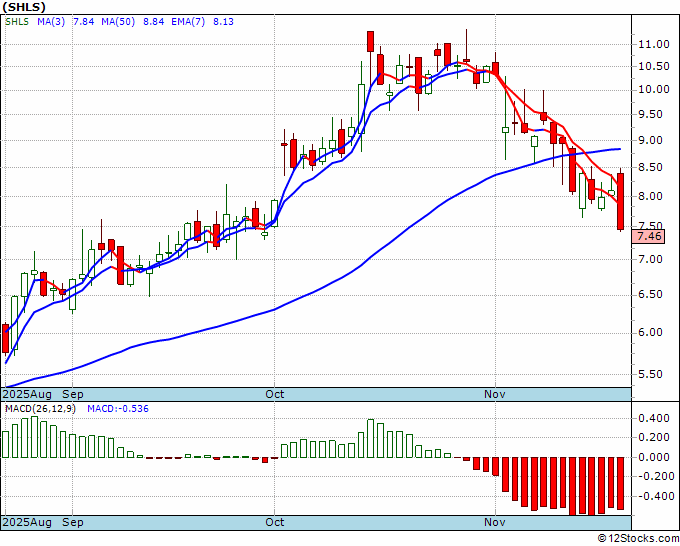Click the 9.00 price axis label
Viewport: 680px width, 546px height.
click(x=651, y=141)
